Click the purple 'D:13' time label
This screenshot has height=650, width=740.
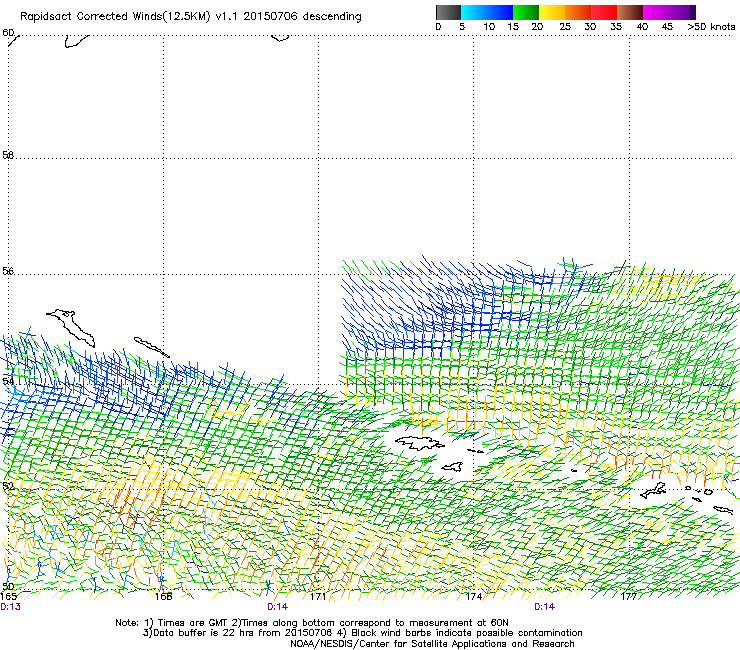pos(10,607)
